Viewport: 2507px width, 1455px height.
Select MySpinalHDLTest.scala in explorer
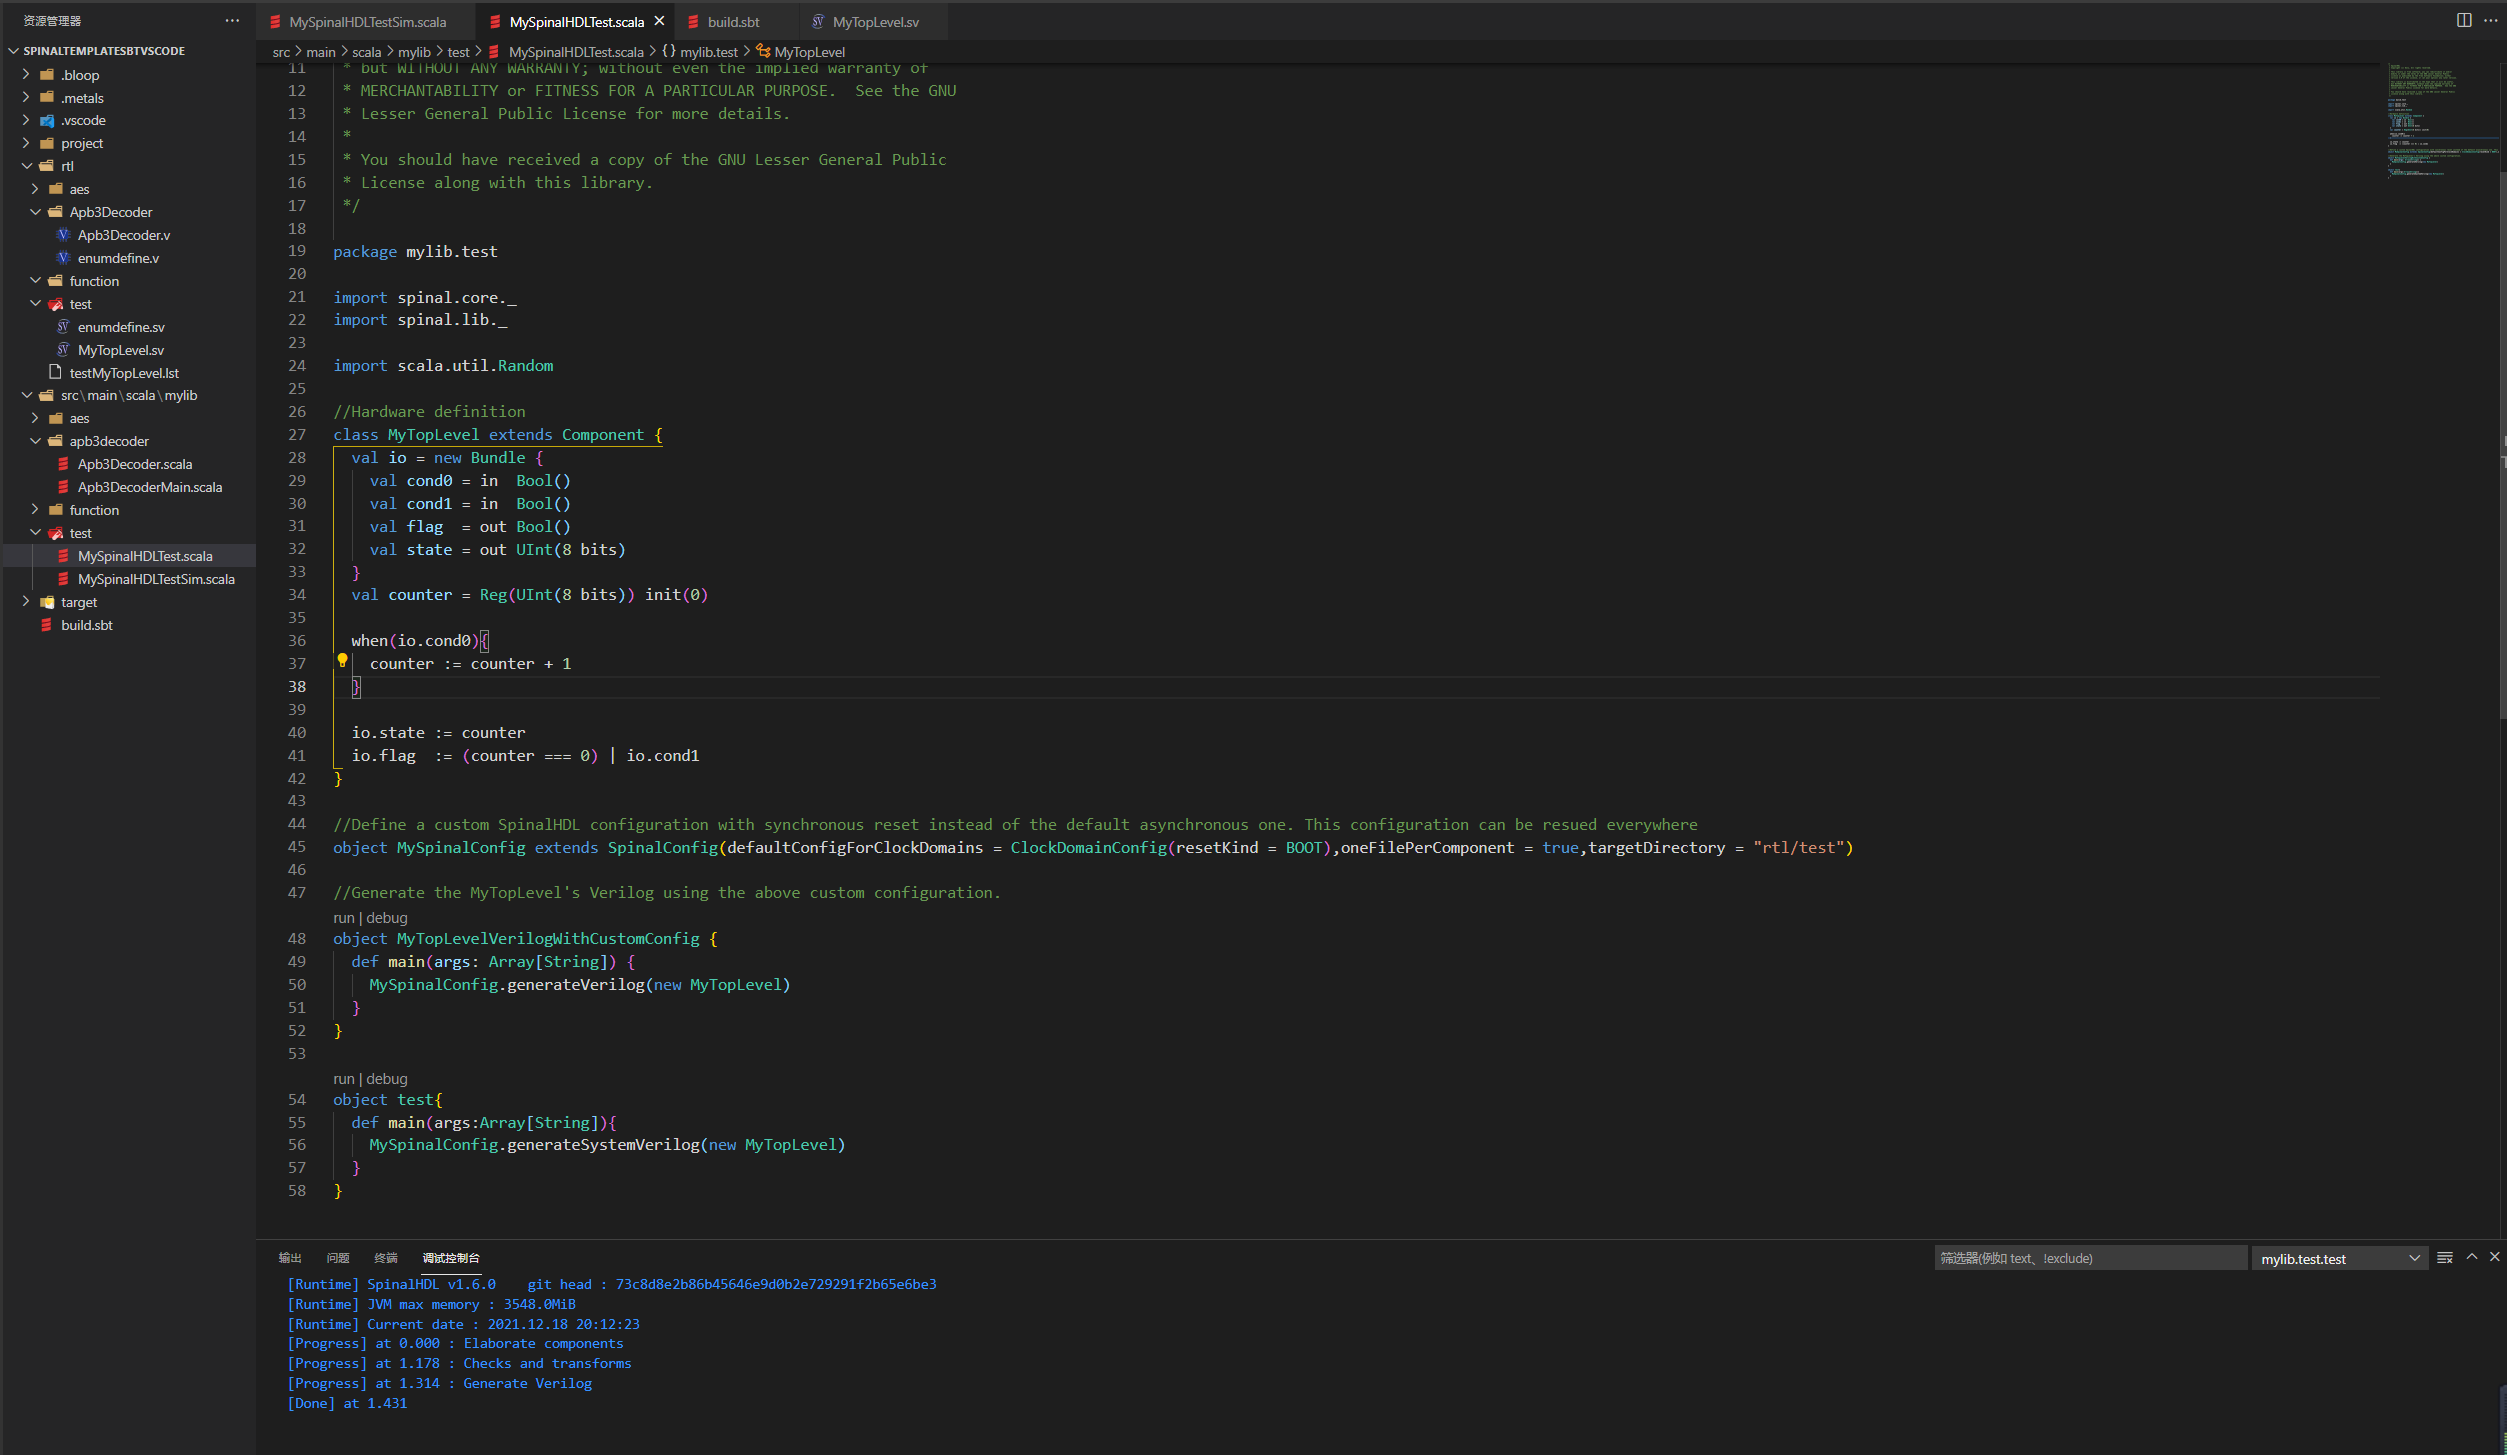145,556
